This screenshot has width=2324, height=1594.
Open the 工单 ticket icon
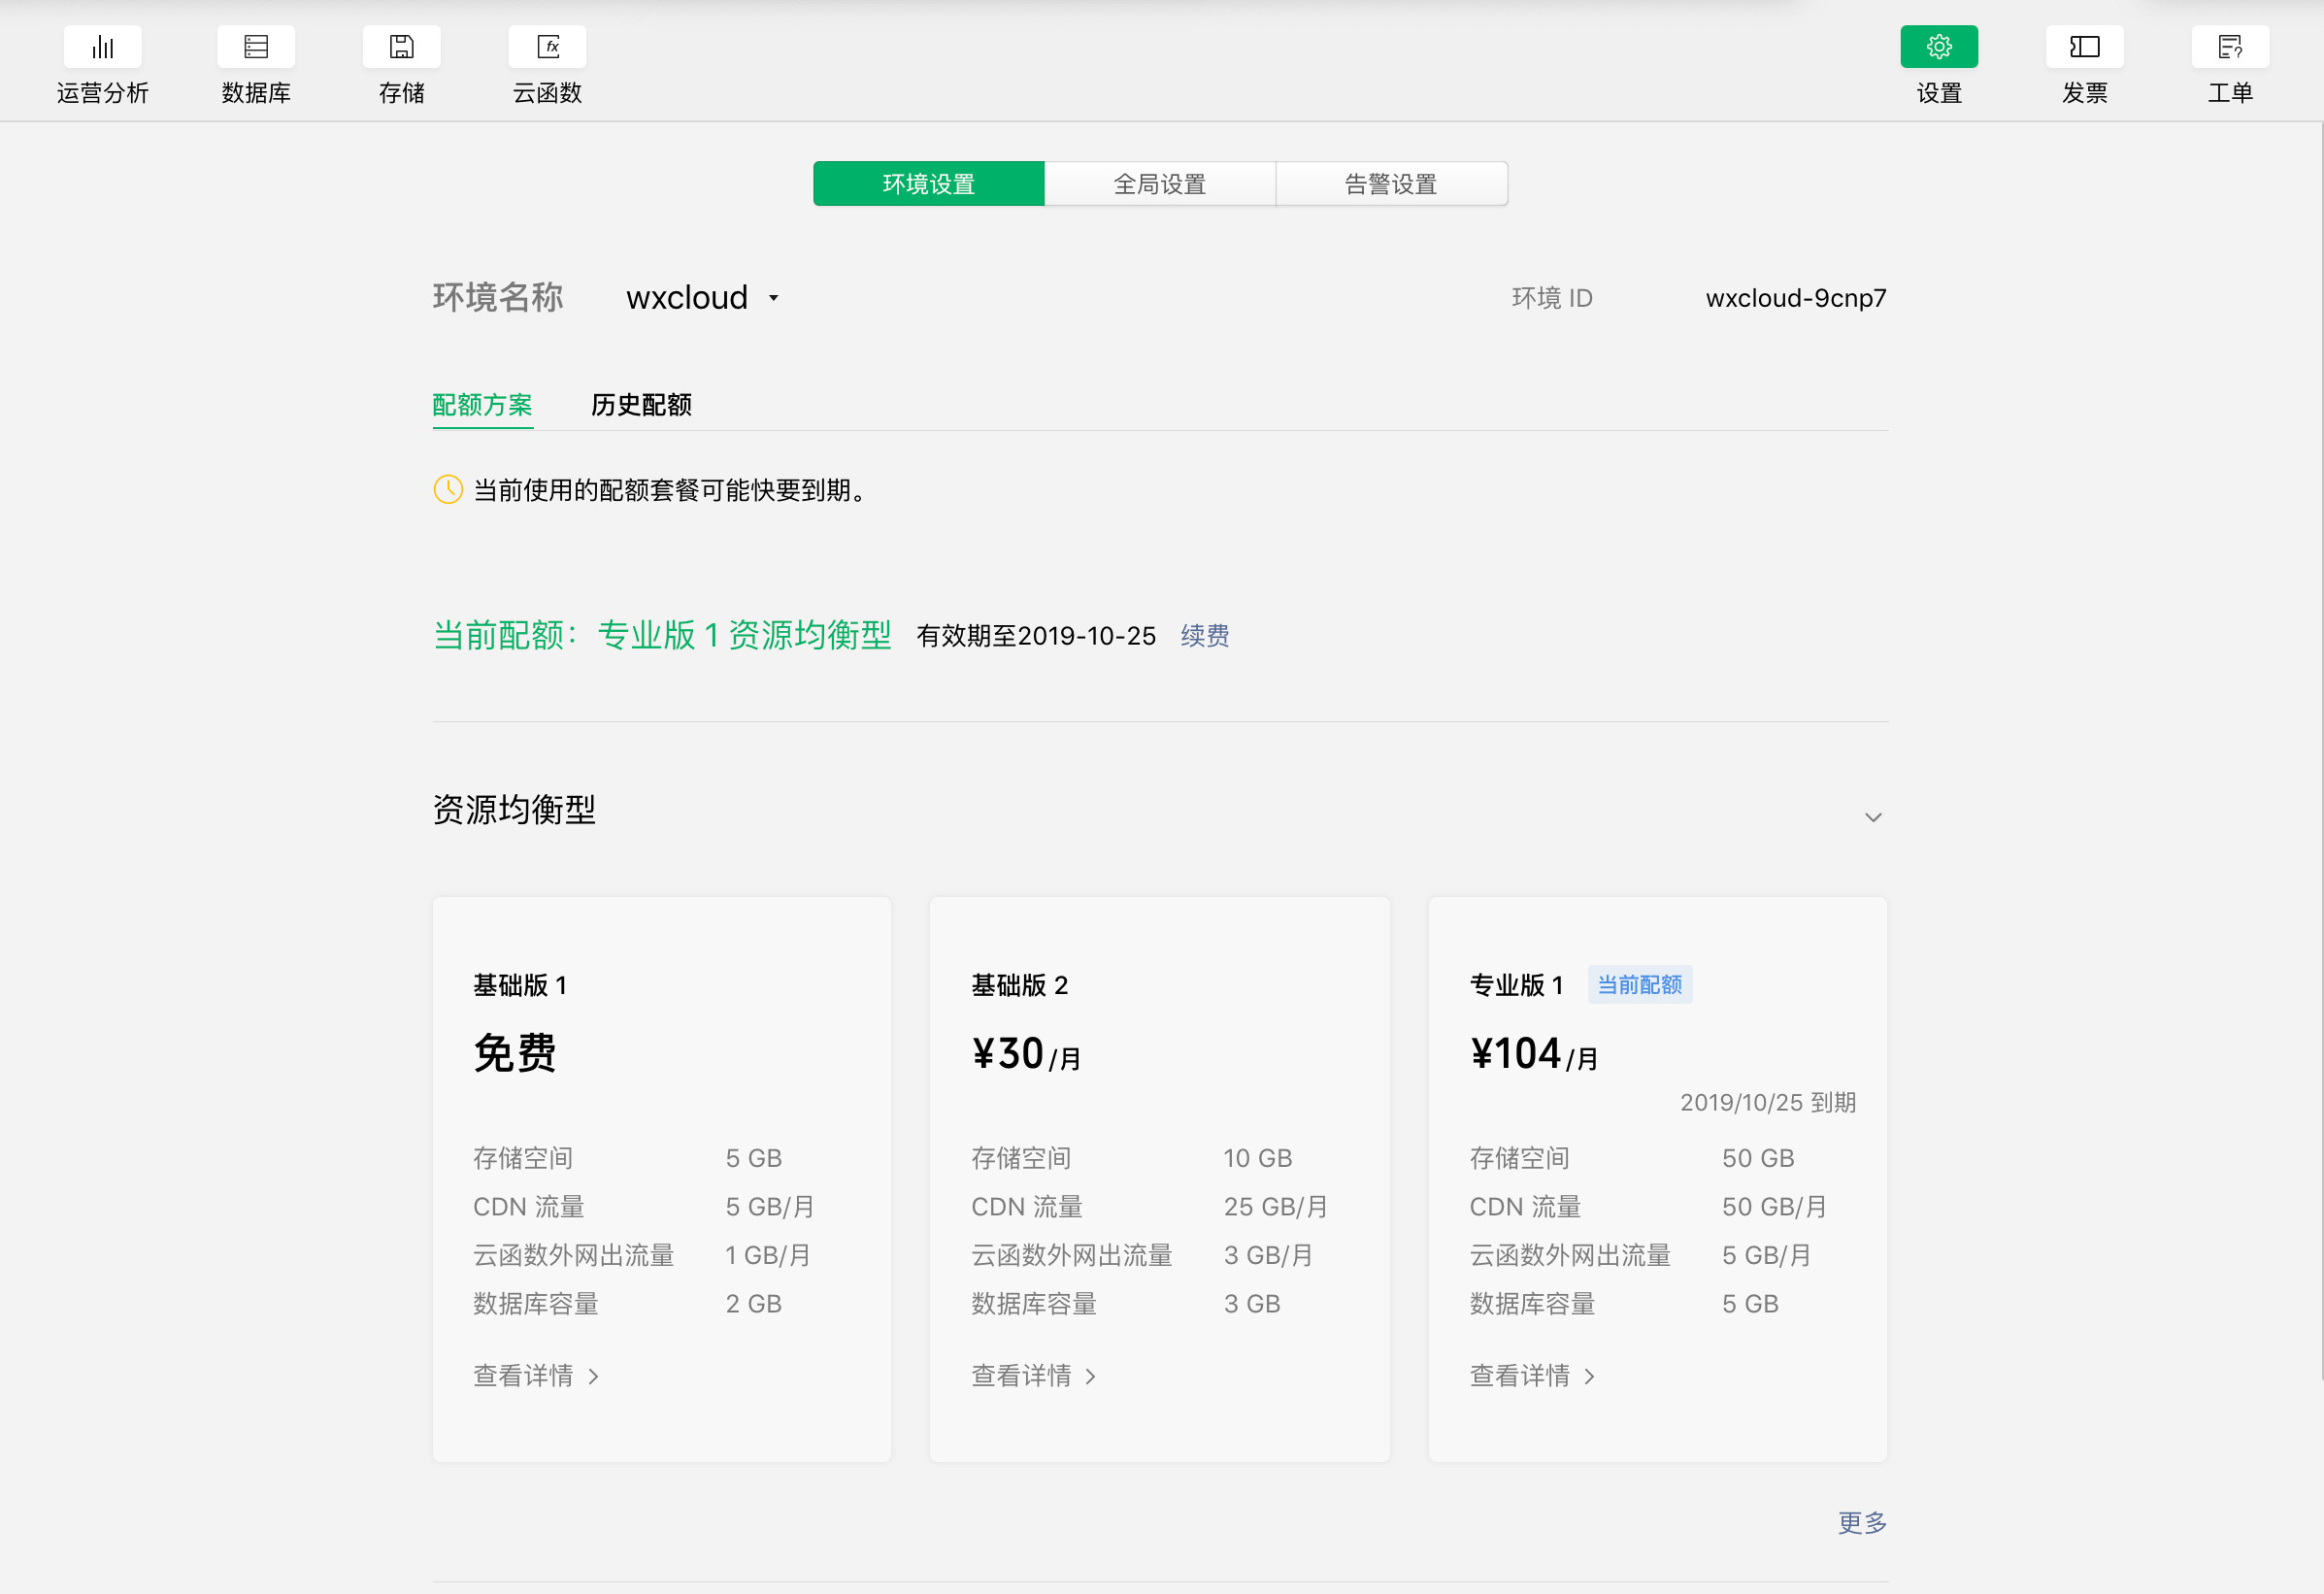click(2229, 47)
